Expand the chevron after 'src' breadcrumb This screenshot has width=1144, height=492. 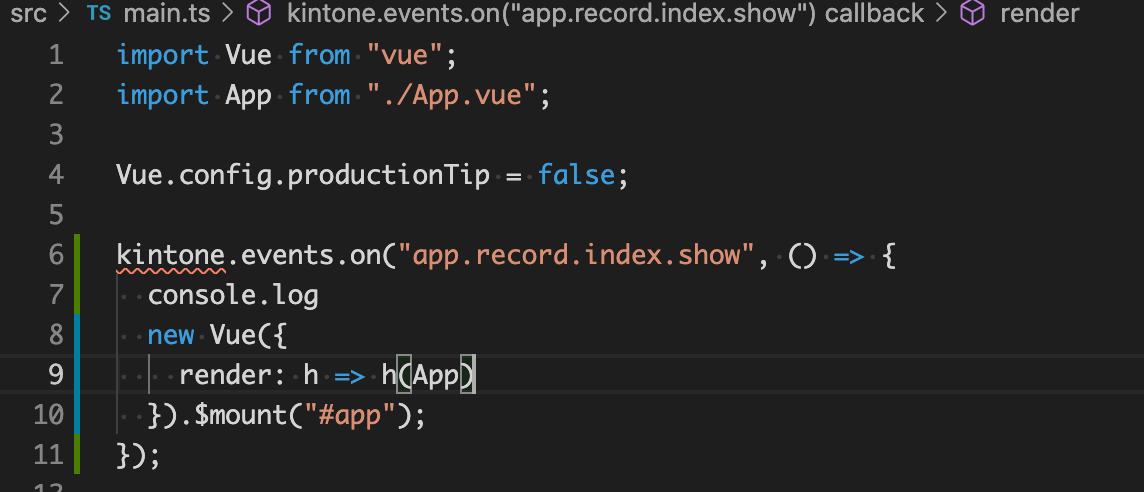66,13
